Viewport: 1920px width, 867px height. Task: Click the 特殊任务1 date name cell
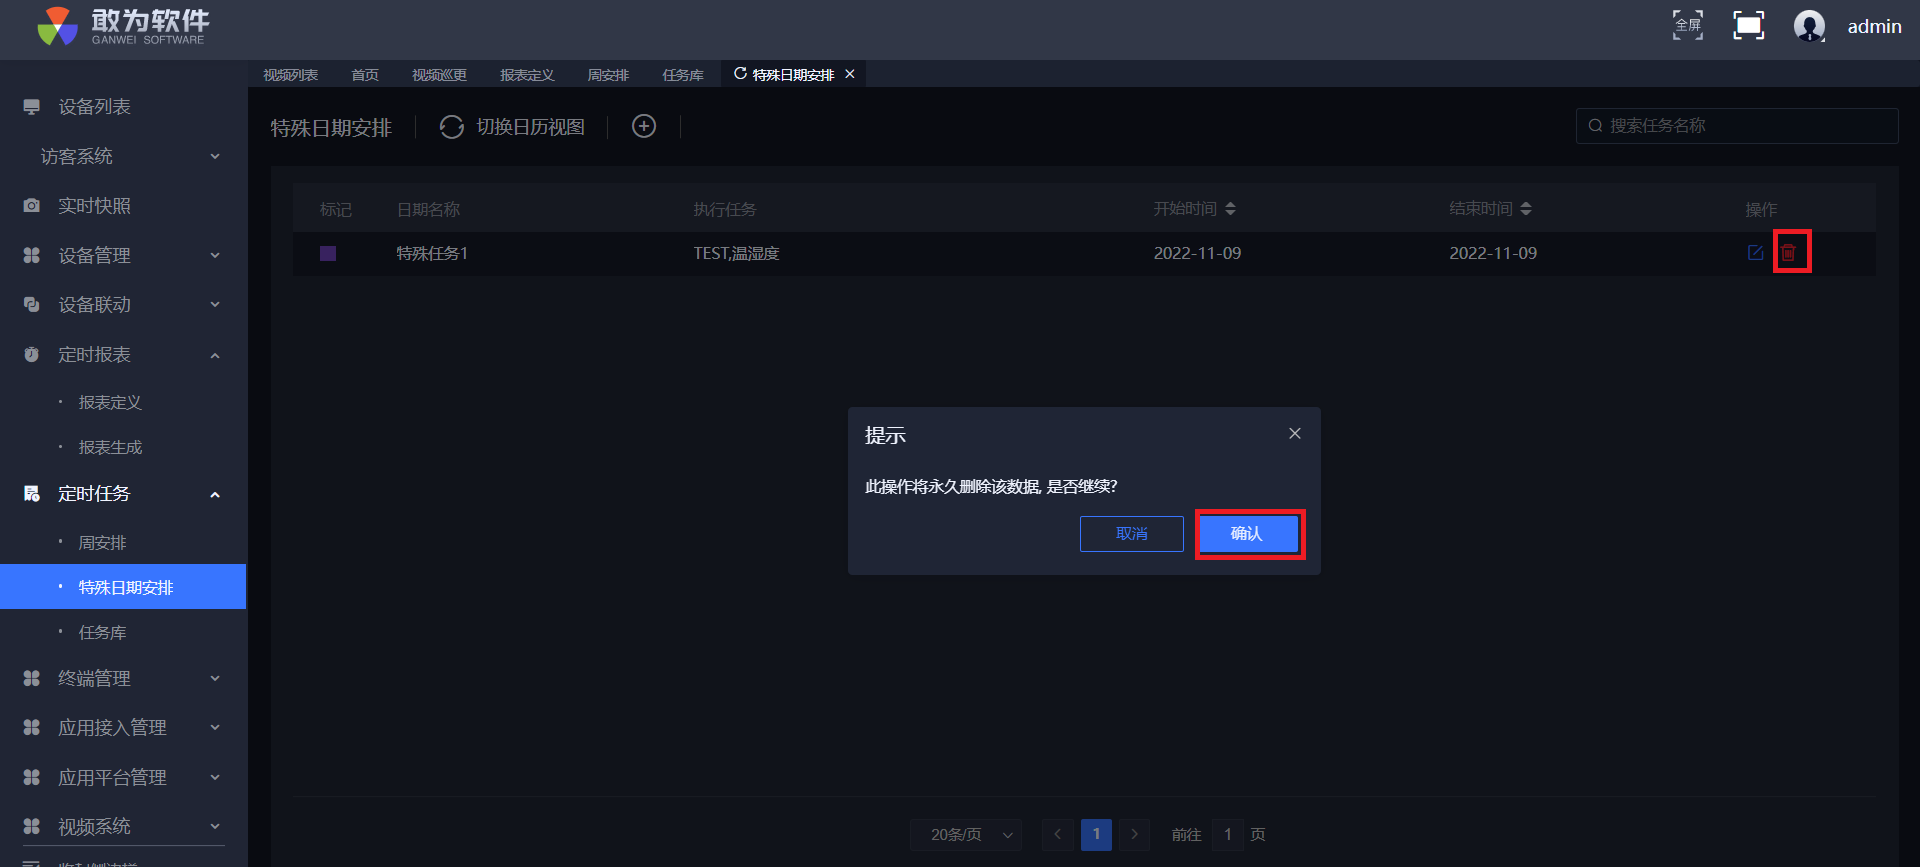coord(432,254)
